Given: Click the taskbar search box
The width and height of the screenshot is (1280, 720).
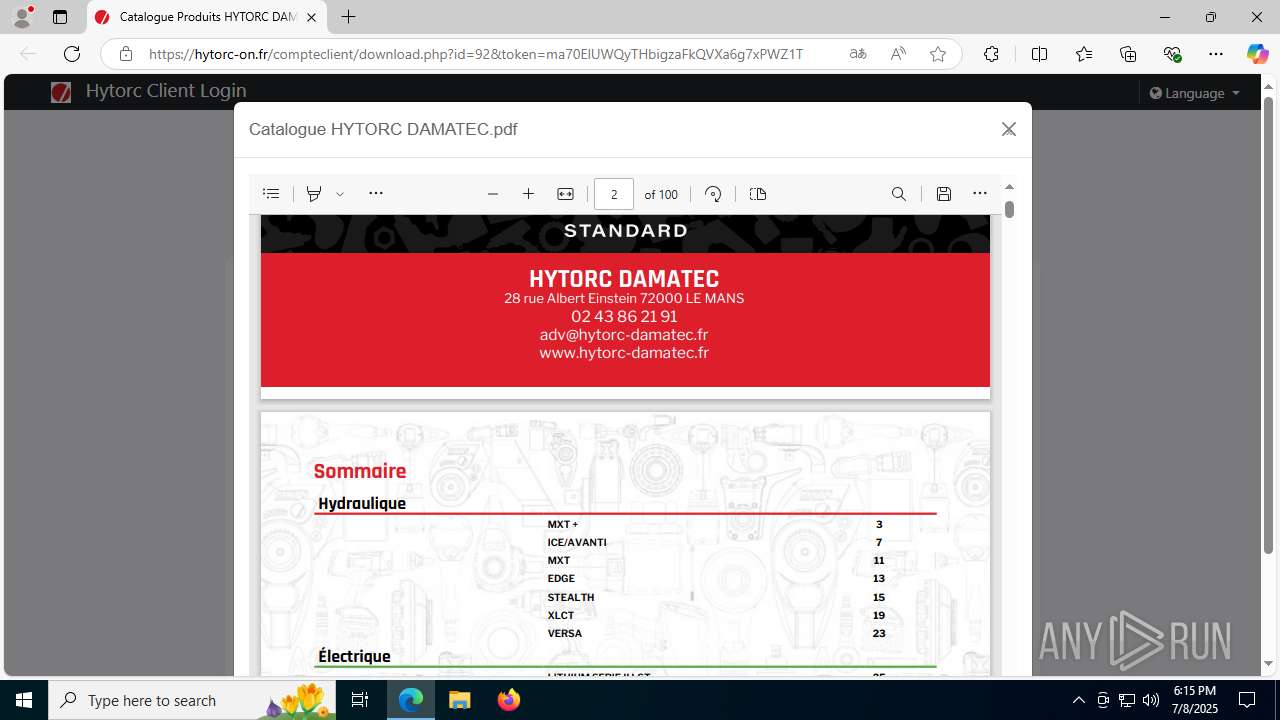Looking at the screenshot, I should click(192, 700).
